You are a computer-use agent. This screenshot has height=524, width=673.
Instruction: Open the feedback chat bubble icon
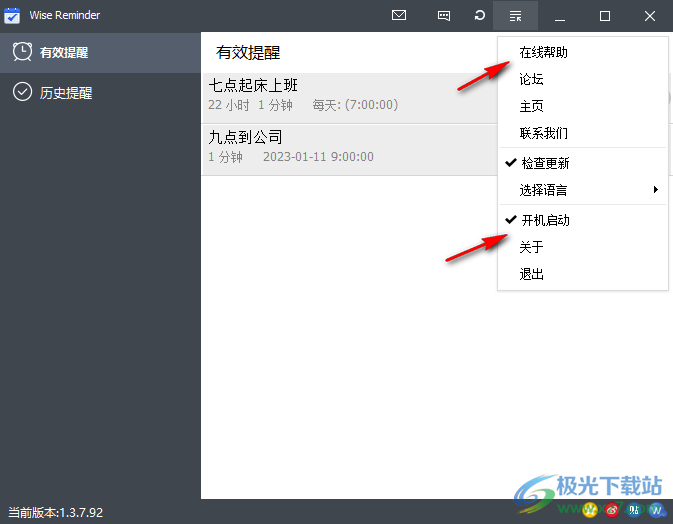(444, 16)
